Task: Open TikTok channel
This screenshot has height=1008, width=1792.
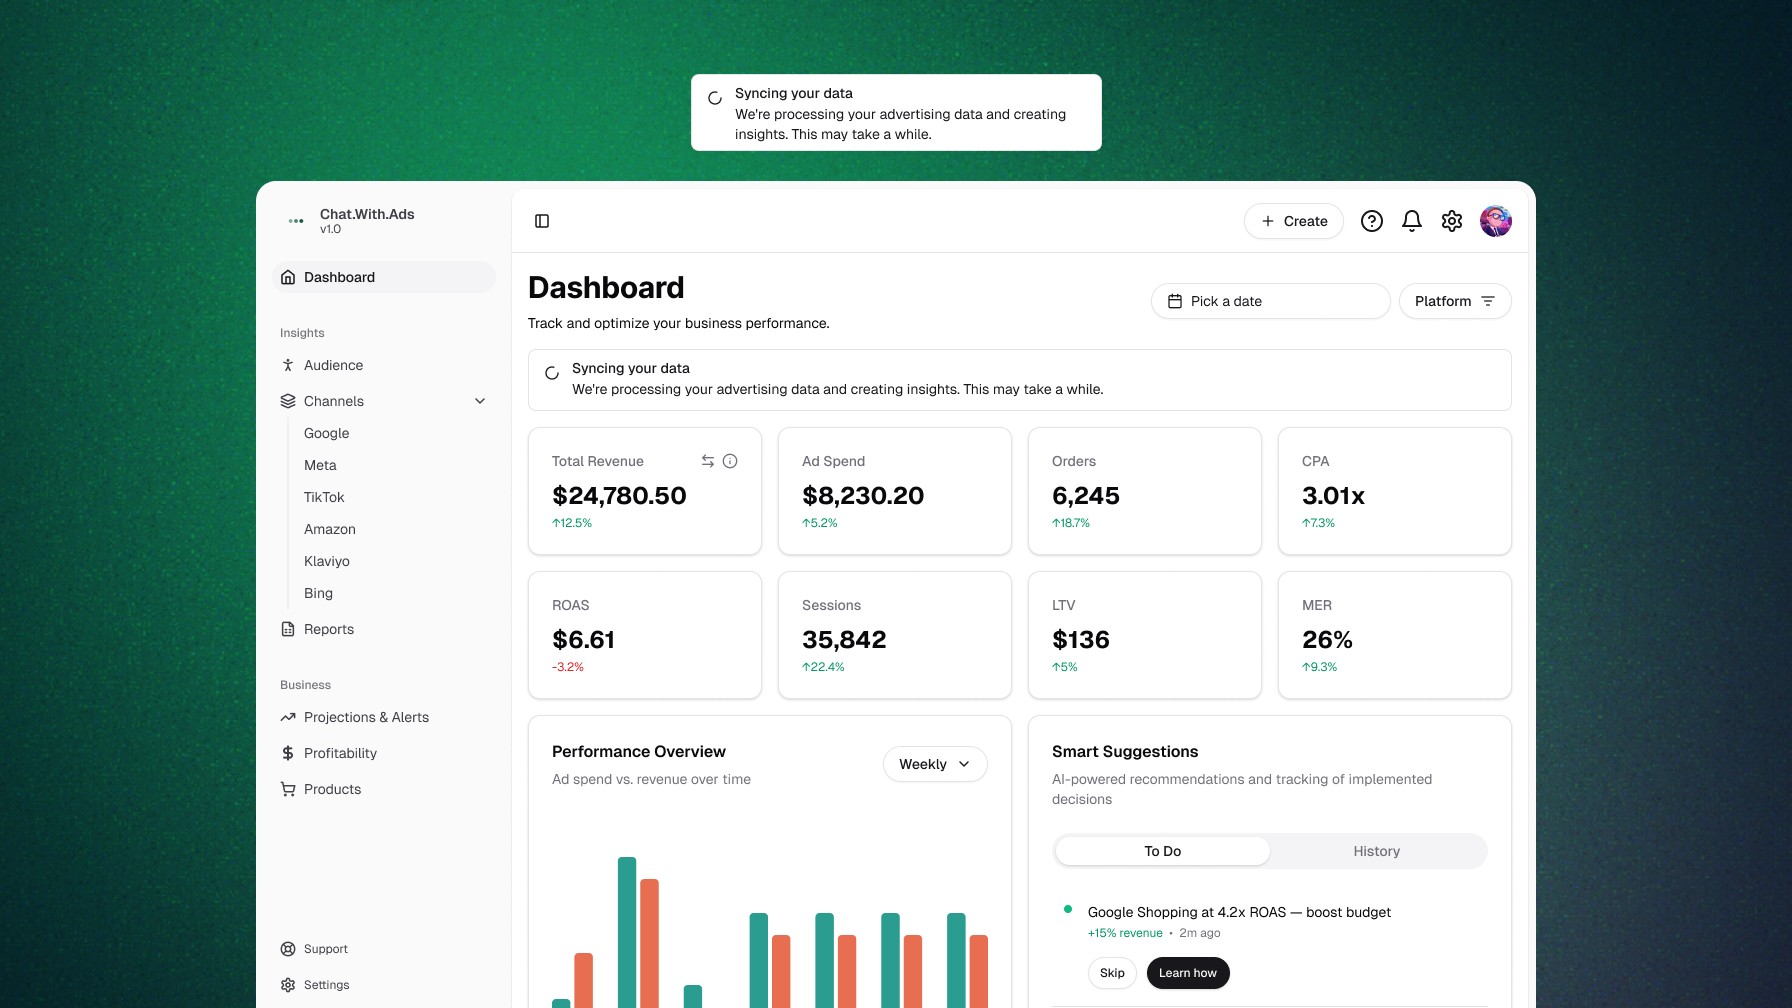Action: pos(324,497)
